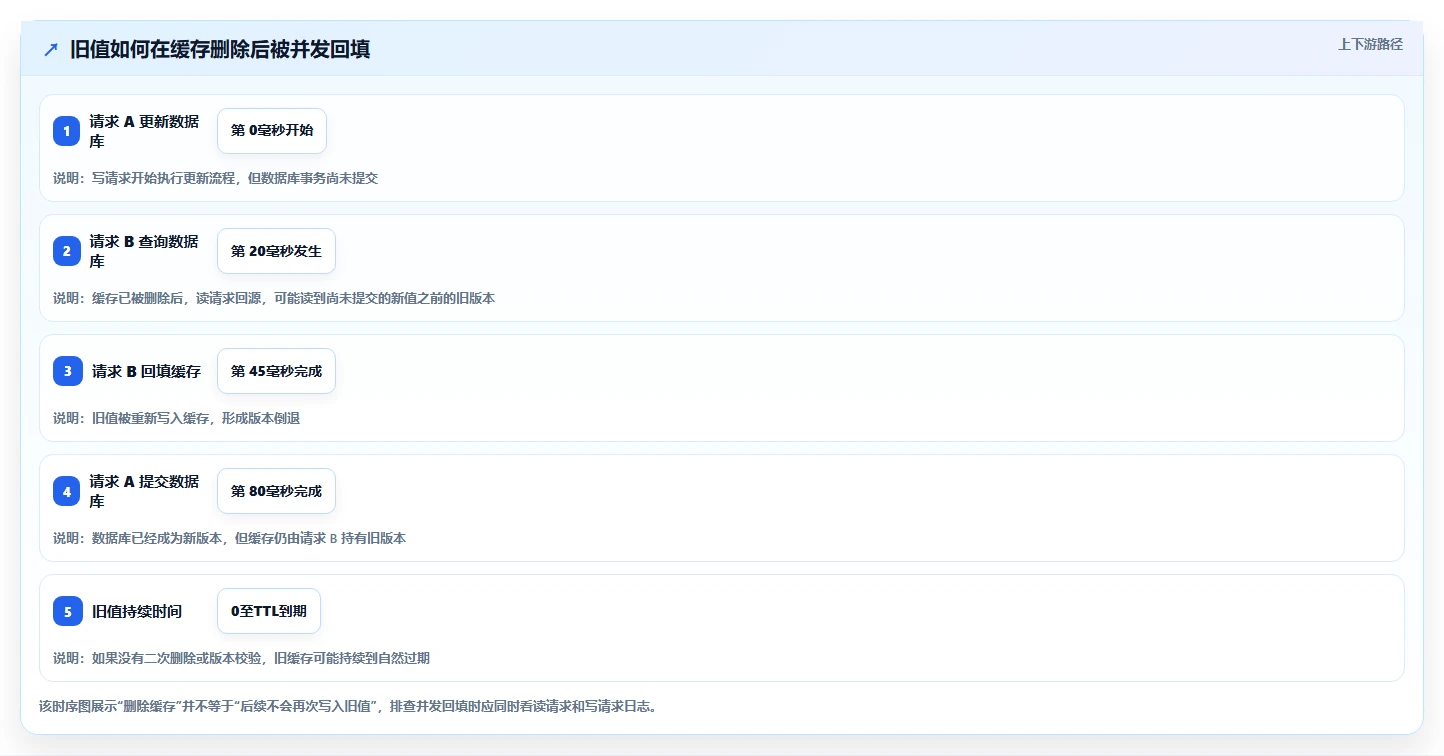Click the 请求 B 查询数据库 step label

point(144,251)
